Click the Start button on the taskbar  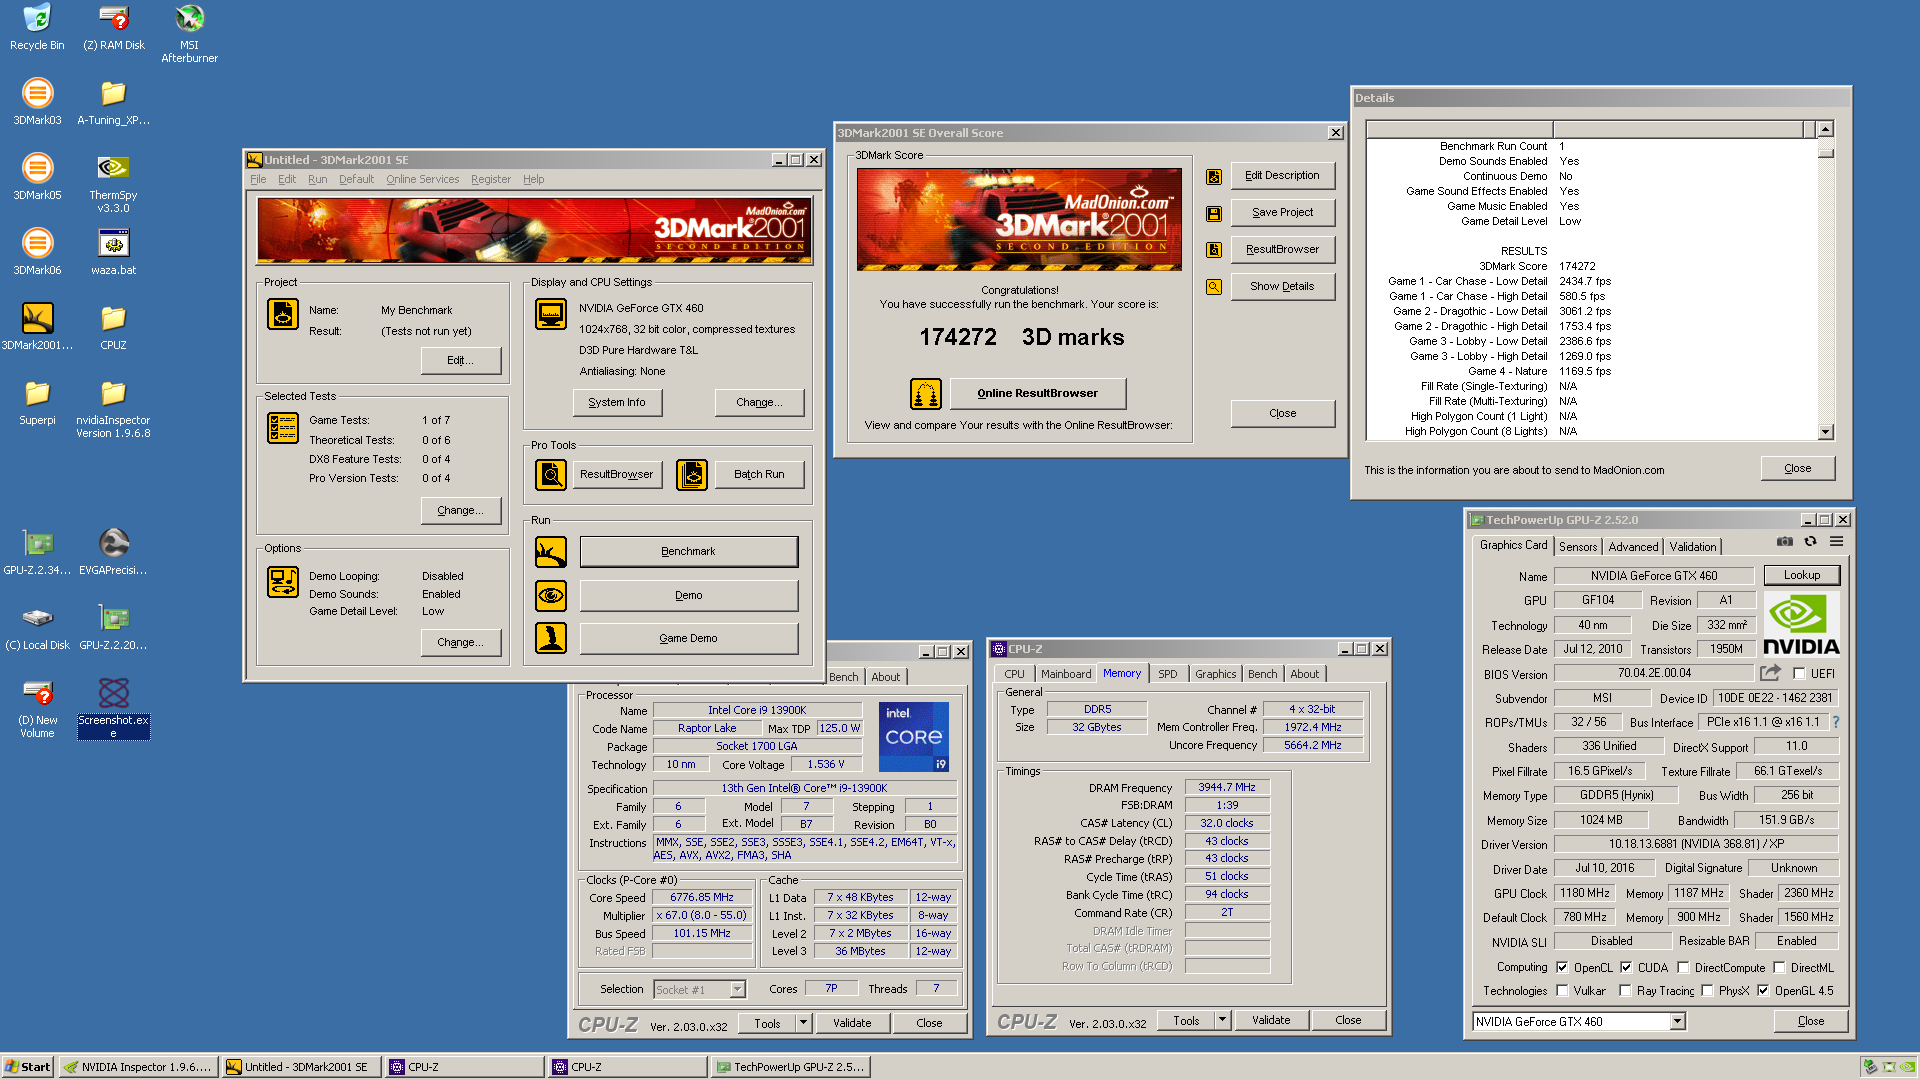(x=28, y=1067)
